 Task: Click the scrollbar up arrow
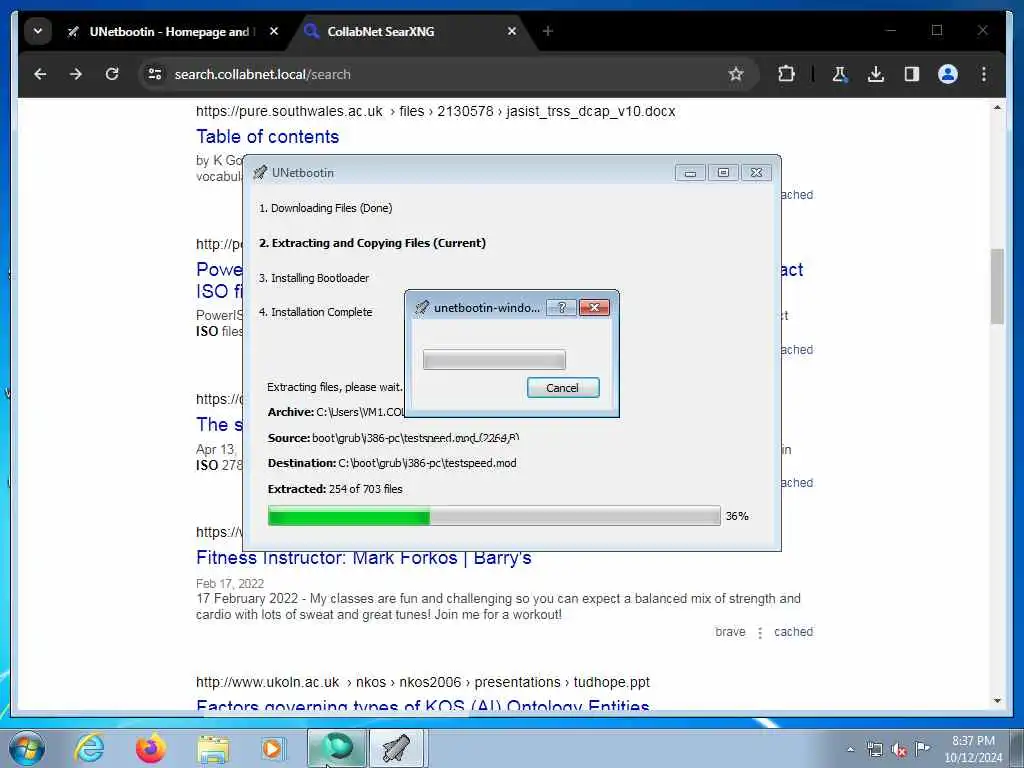pyautogui.click(x=997, y=108)
